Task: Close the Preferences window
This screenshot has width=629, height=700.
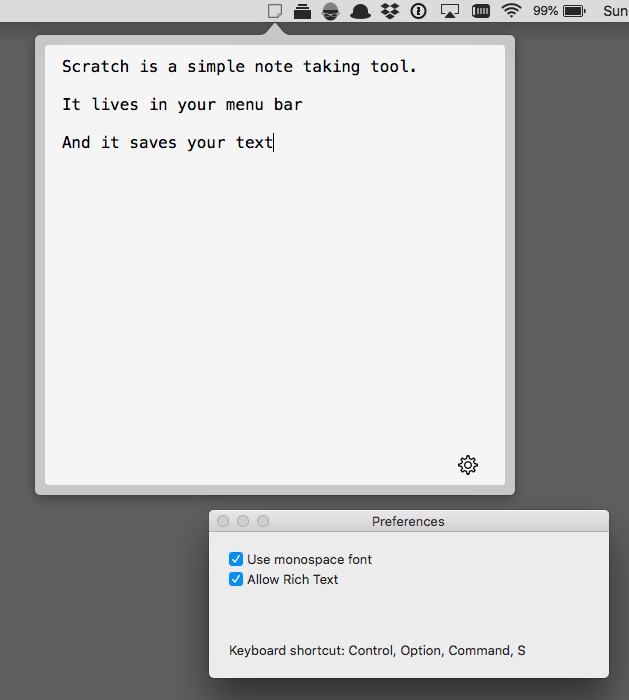Action: click(x=223, y=521)
